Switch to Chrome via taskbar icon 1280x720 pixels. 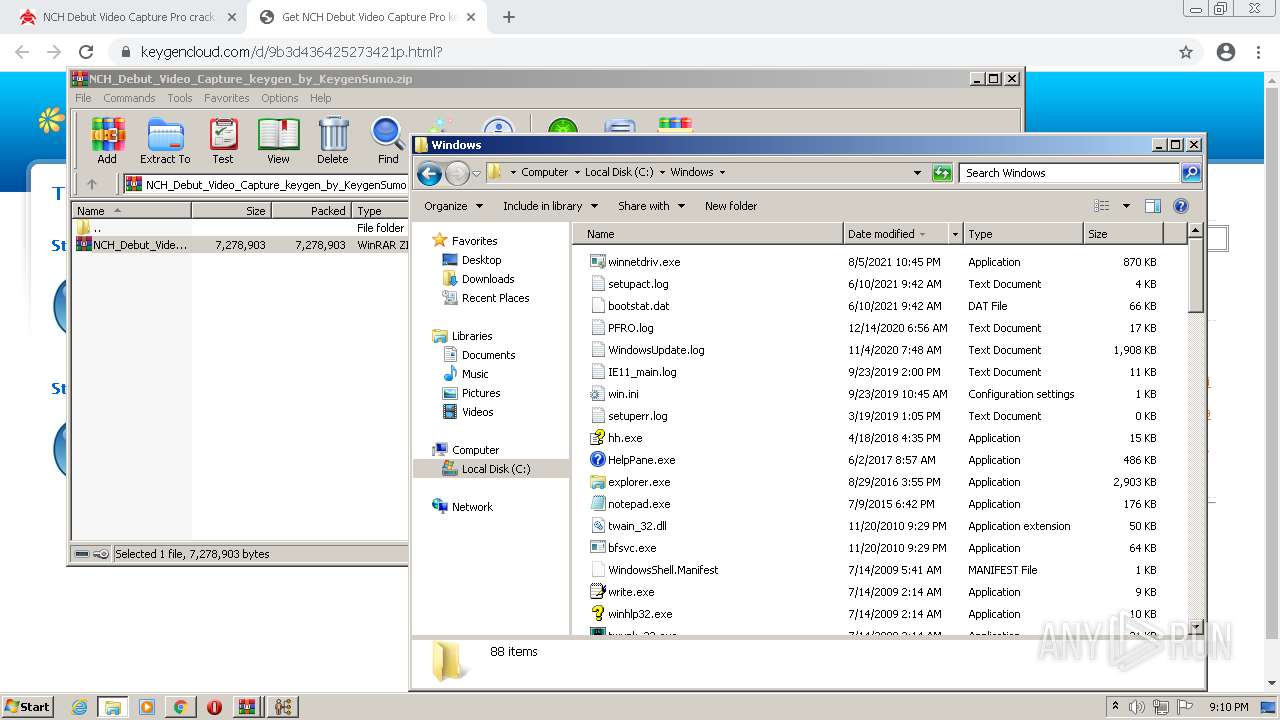click(181, 707)
